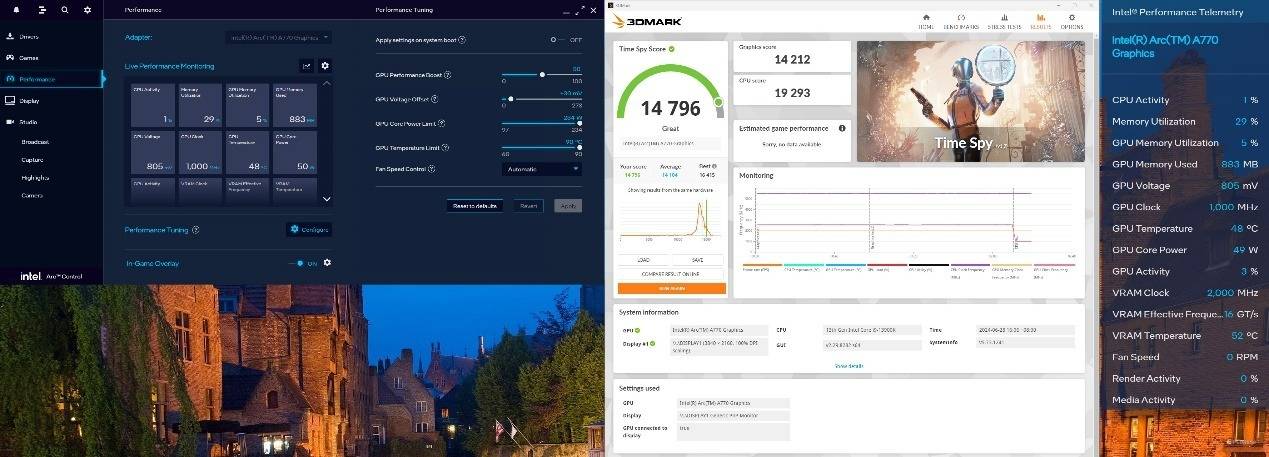Click the GPU Temperature Limit slider
Image resolution: width=1269 pixels, height=457 pixels.
[541, 148]
